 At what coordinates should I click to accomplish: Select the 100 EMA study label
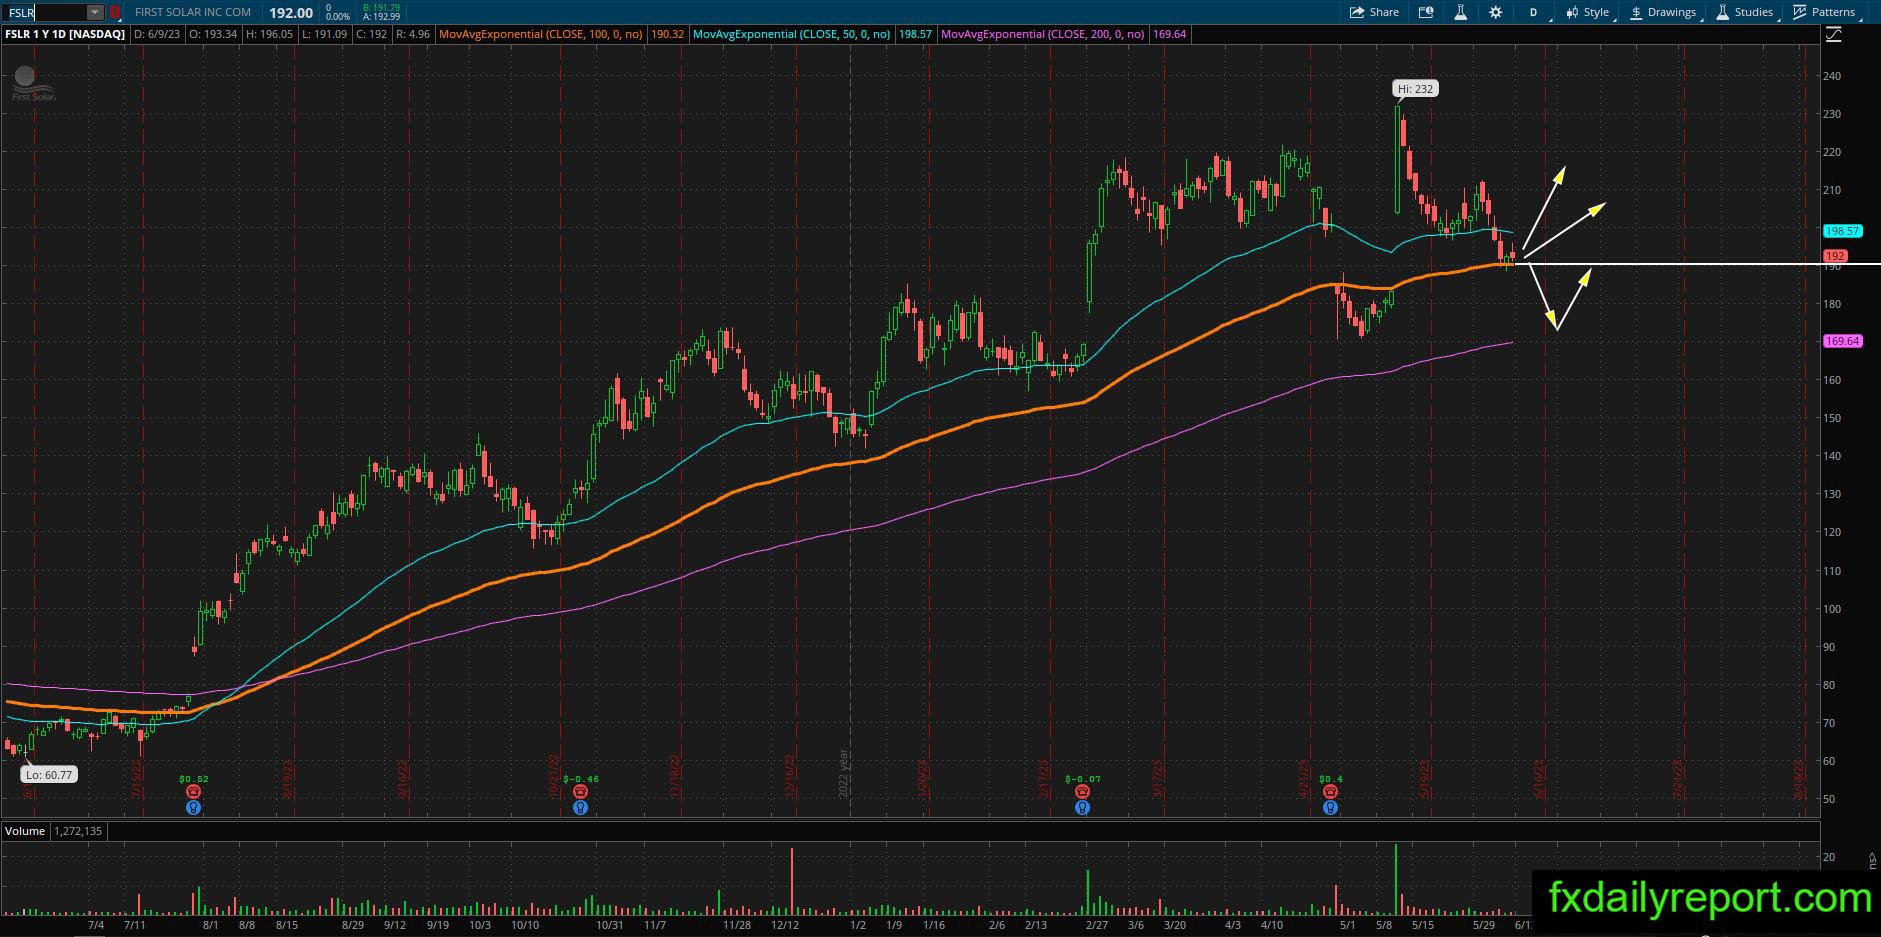(543, 34)
